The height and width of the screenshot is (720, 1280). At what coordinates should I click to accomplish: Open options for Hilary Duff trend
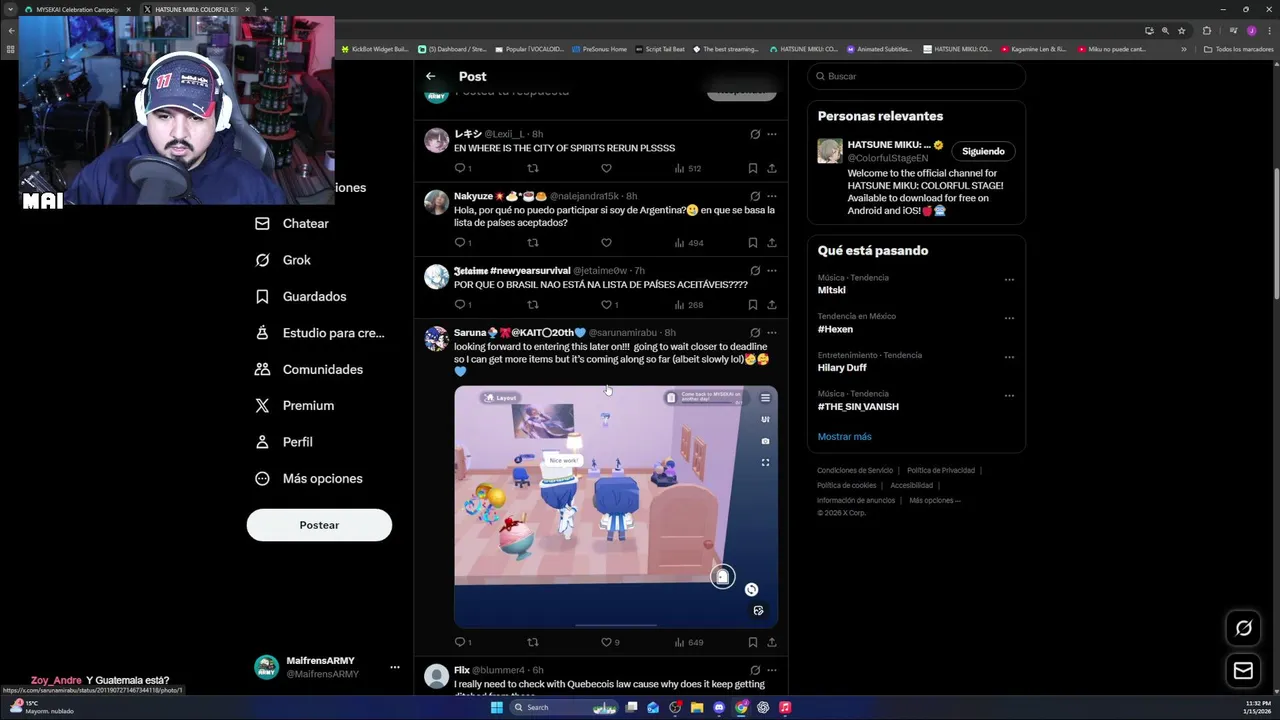pyautogui.click(x=1009, y=357)
